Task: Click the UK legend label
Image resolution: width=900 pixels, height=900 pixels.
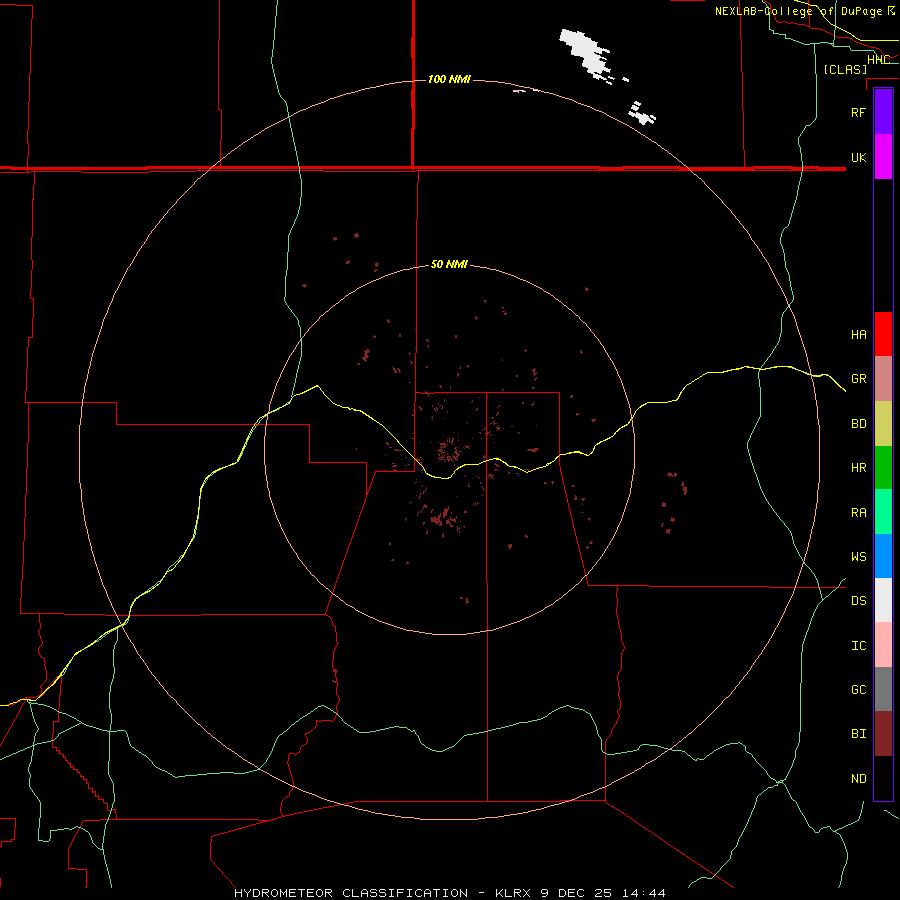Action: pyautogui.click(x=858, y=157)
